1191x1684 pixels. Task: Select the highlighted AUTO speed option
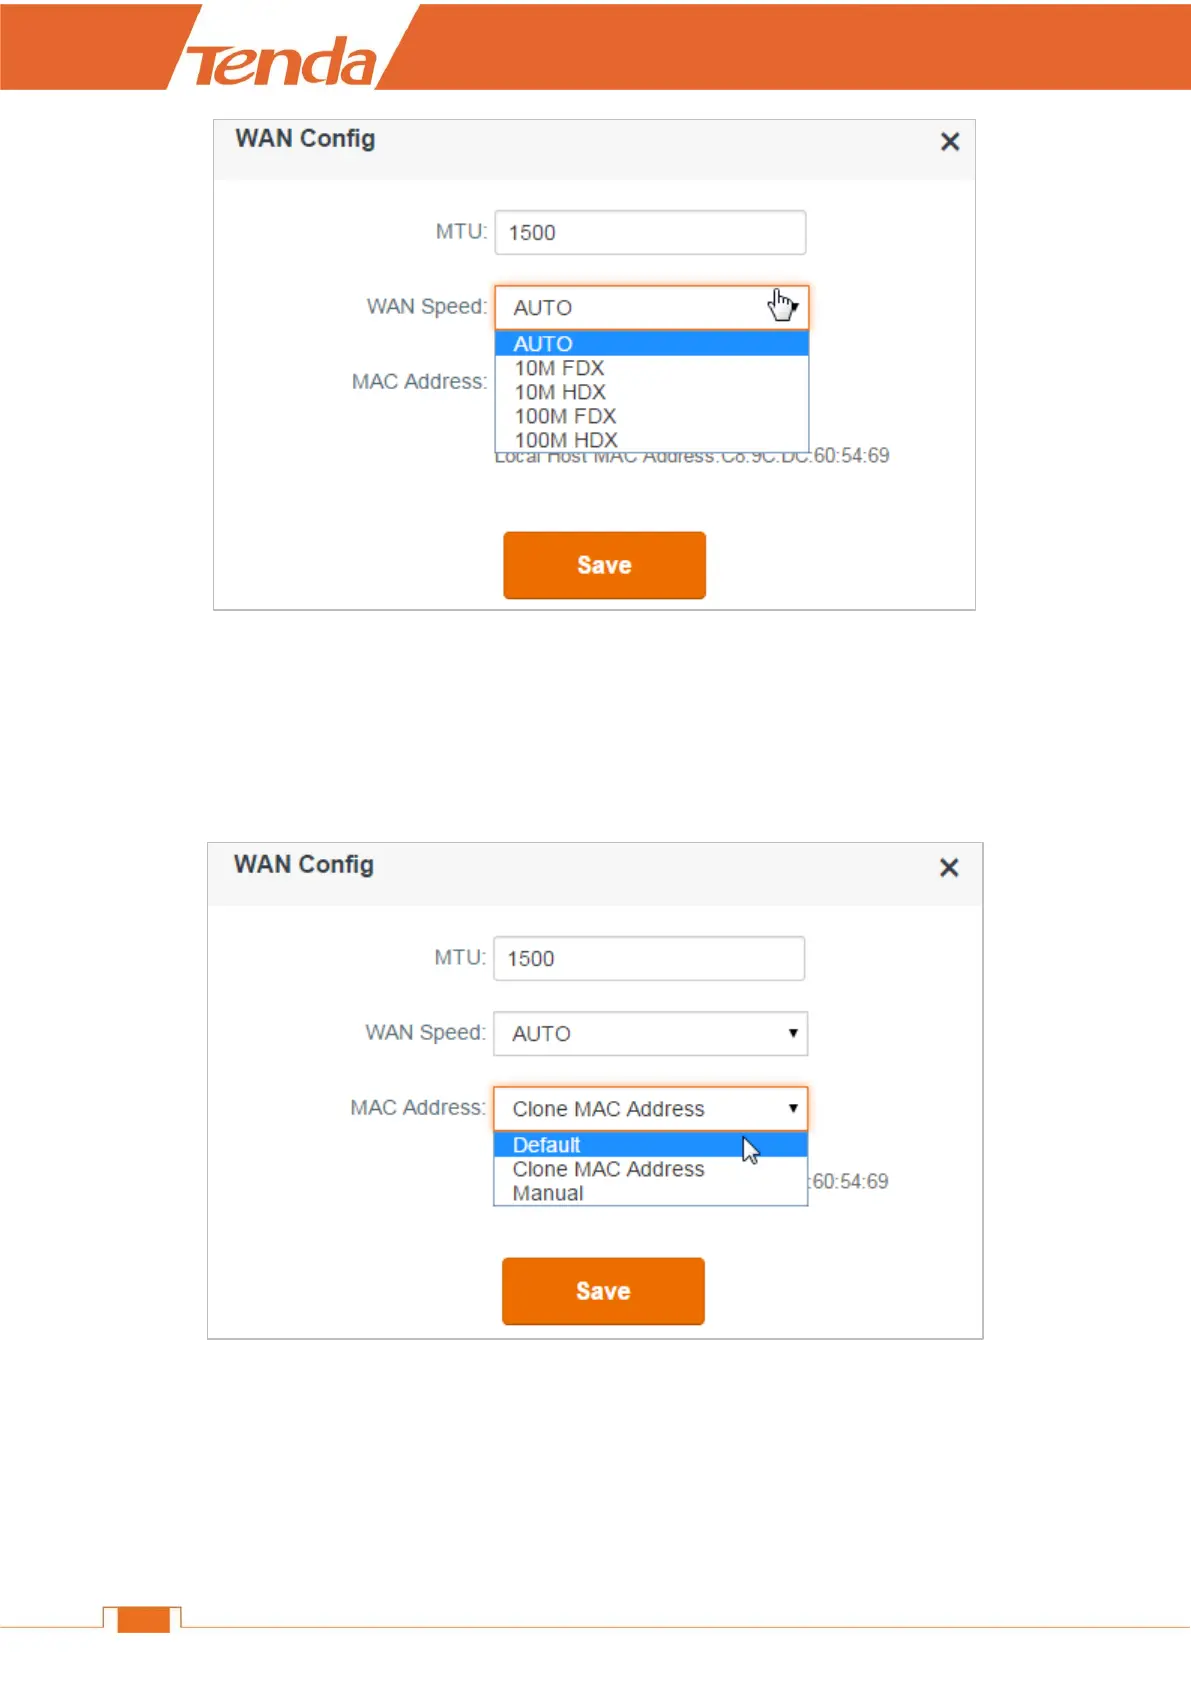(651, 344)
